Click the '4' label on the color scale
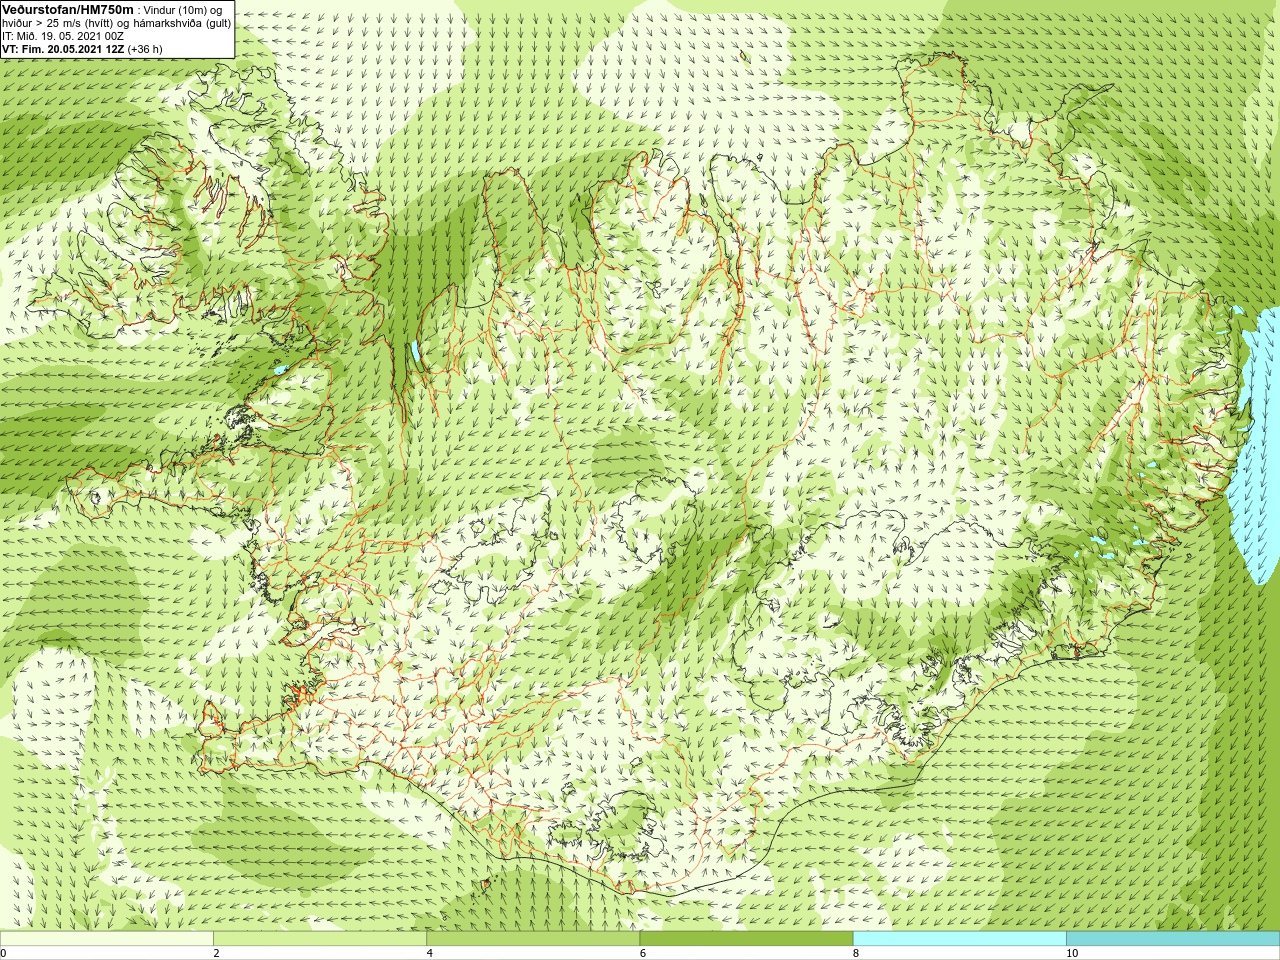This screenshot has height=960, width=1280. [429, 953]
